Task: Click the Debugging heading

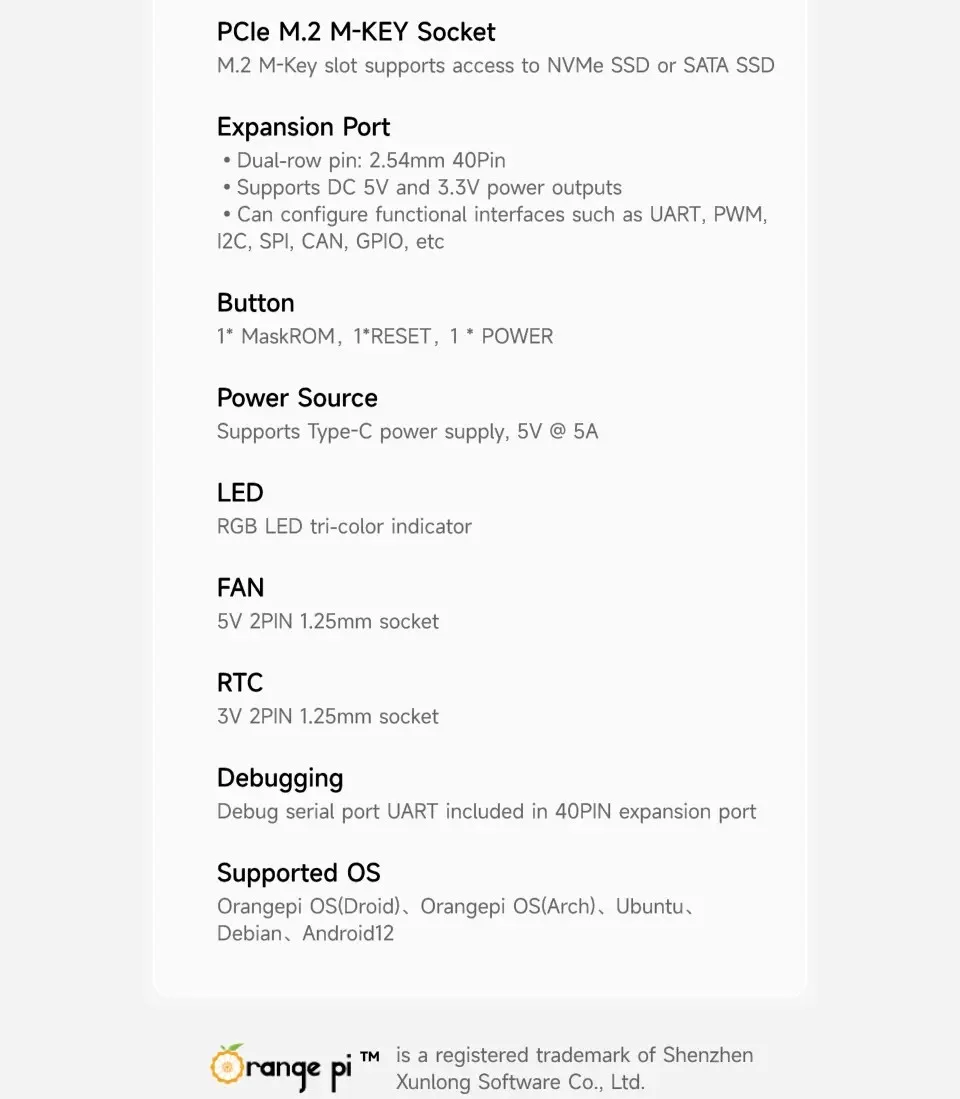Action: click(x=280, y=778)
